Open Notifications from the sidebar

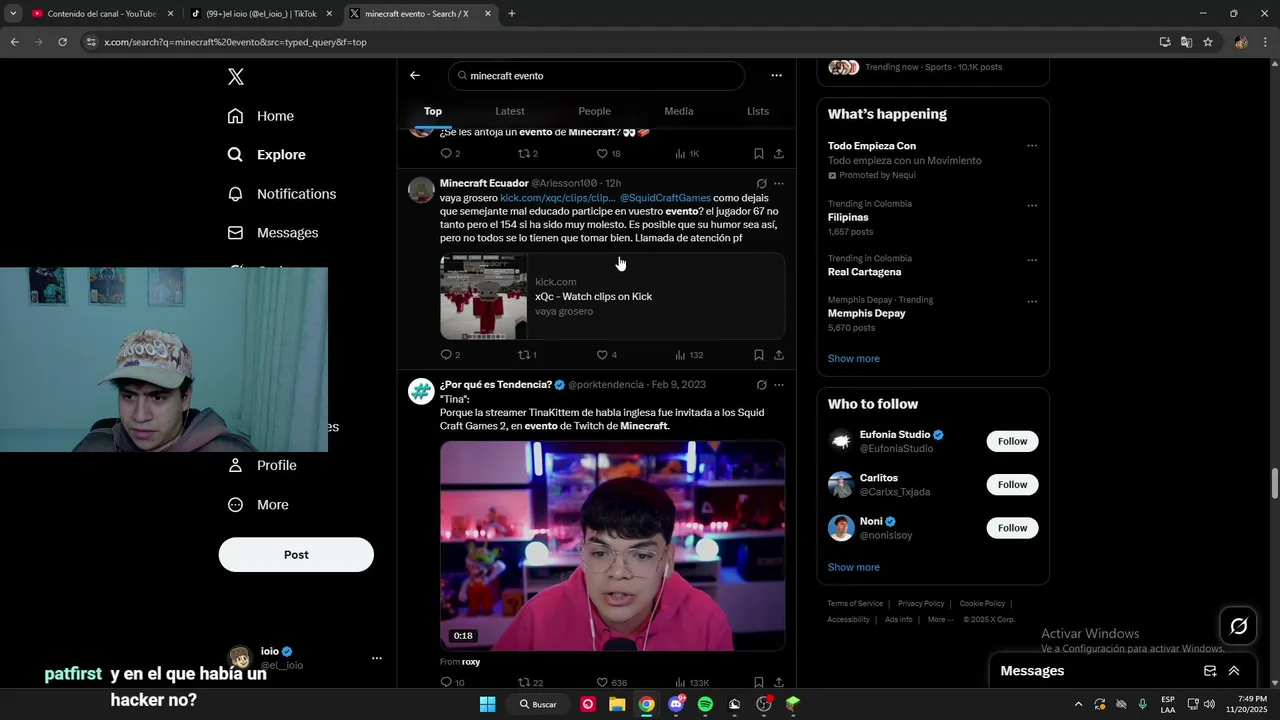(281, 194)
